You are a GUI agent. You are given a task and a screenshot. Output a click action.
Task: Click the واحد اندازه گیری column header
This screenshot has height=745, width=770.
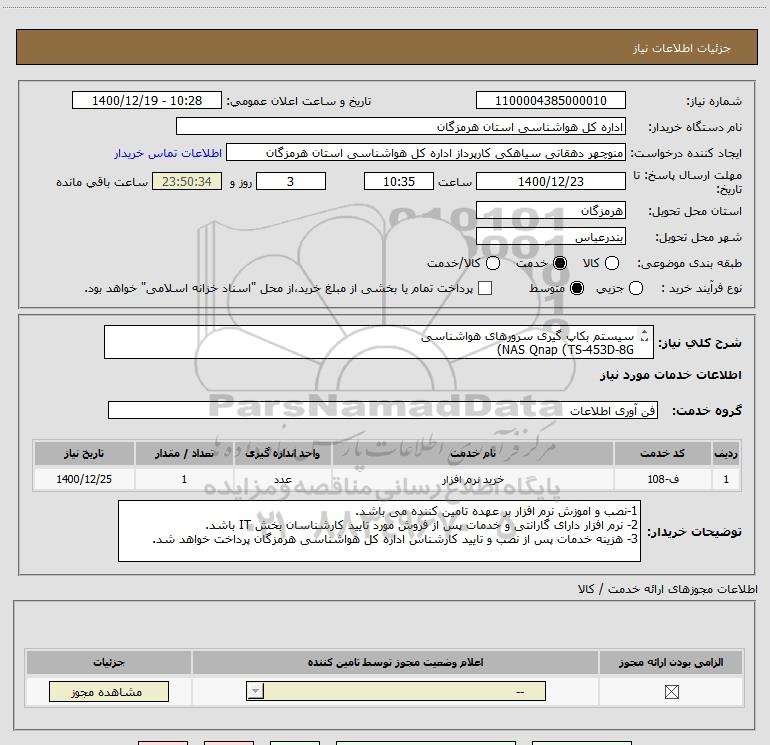[x=282, y=453]
